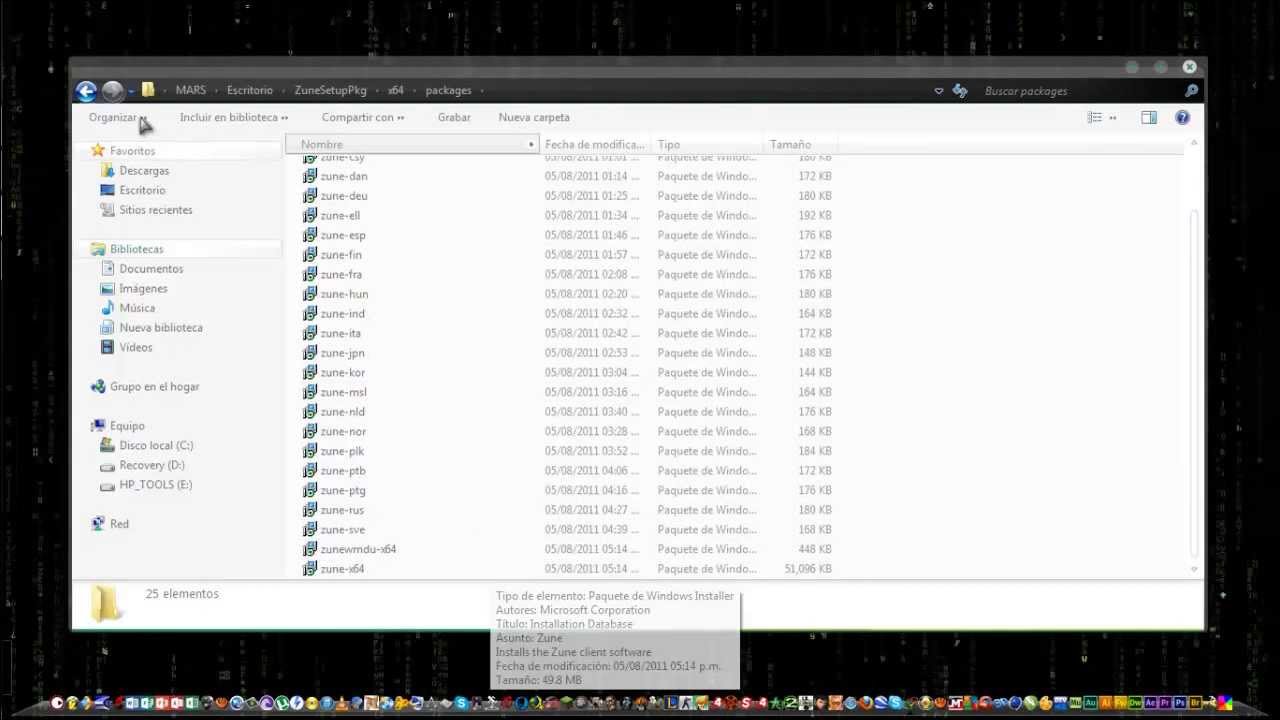1280x720 pixels.
Task: Click the installer icon of zune-dan
Action: (x=310, y=176)
